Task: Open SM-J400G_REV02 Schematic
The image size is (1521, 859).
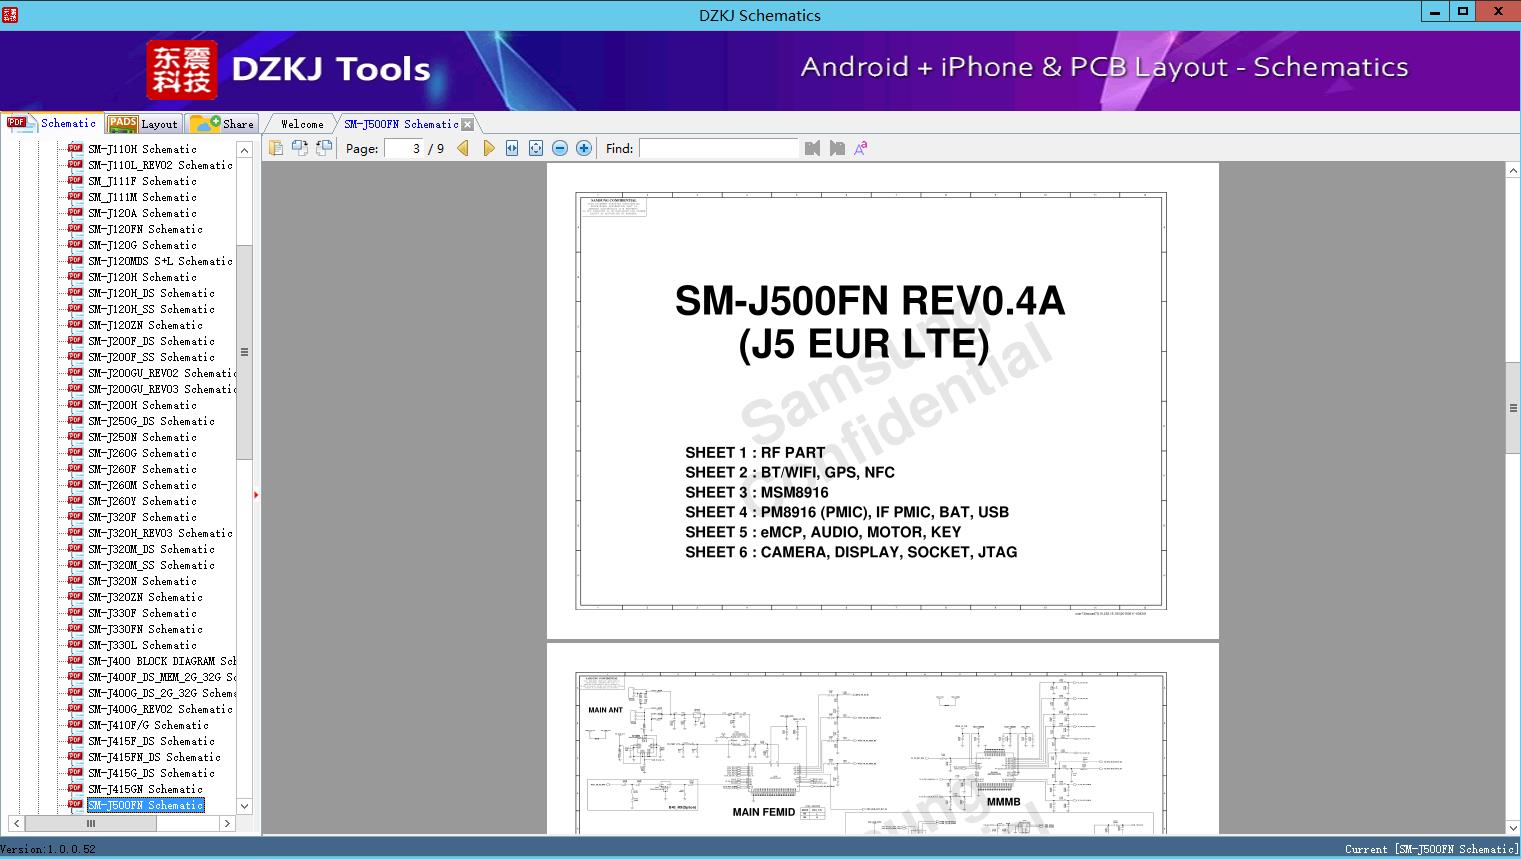Action: (x=160, y=709)
